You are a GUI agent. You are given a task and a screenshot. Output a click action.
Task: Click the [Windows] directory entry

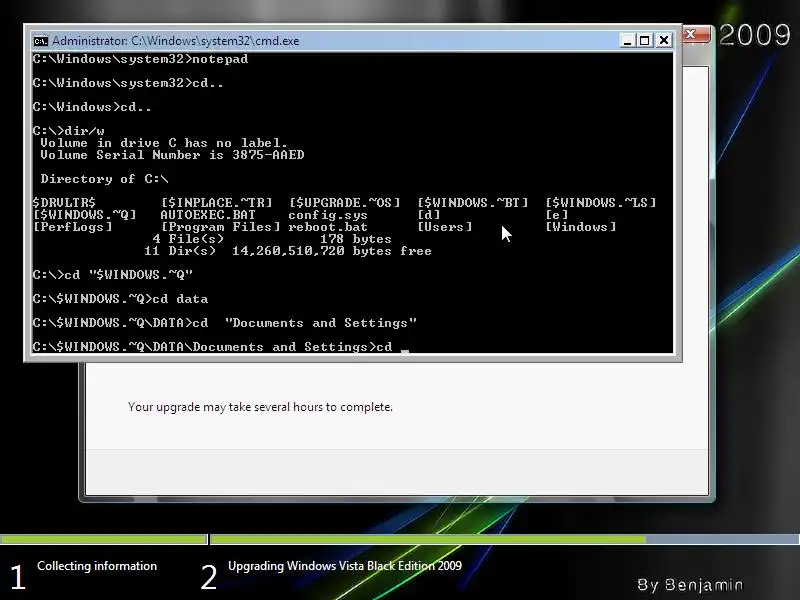pyautogui.click(x=581, y=227)
